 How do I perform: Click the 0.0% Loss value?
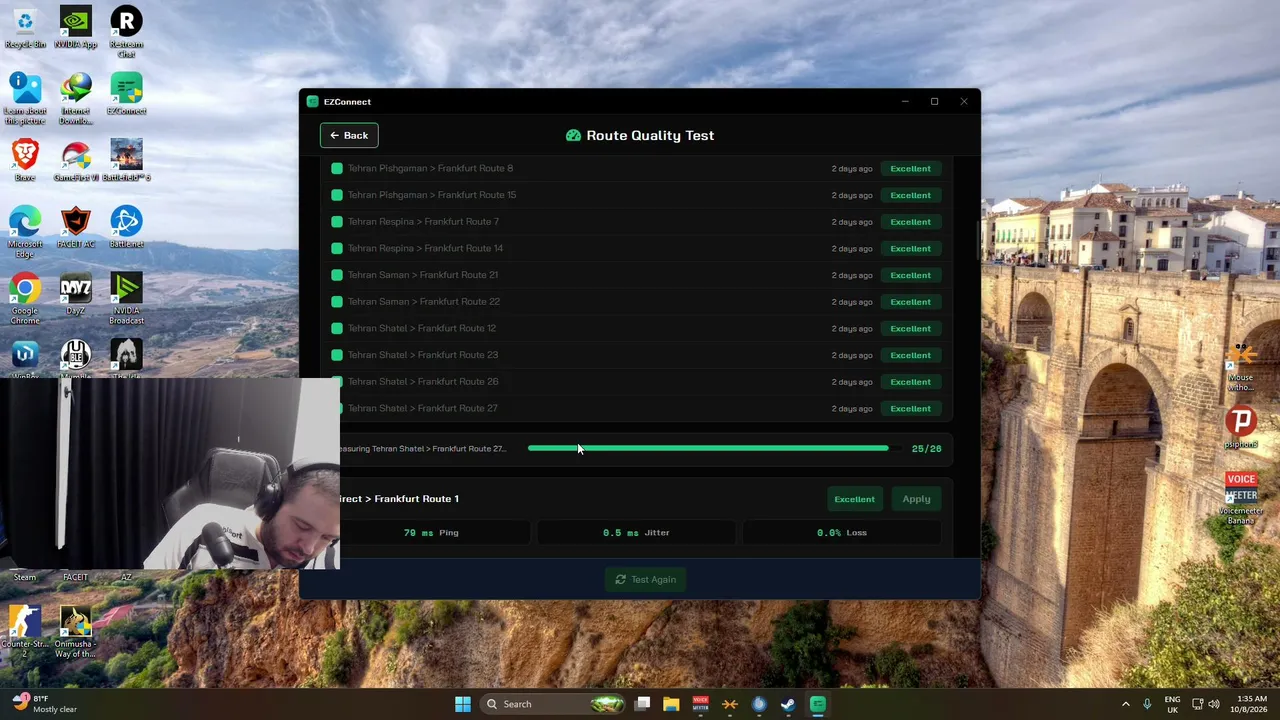pyautogui.click(x=841, y=533)
